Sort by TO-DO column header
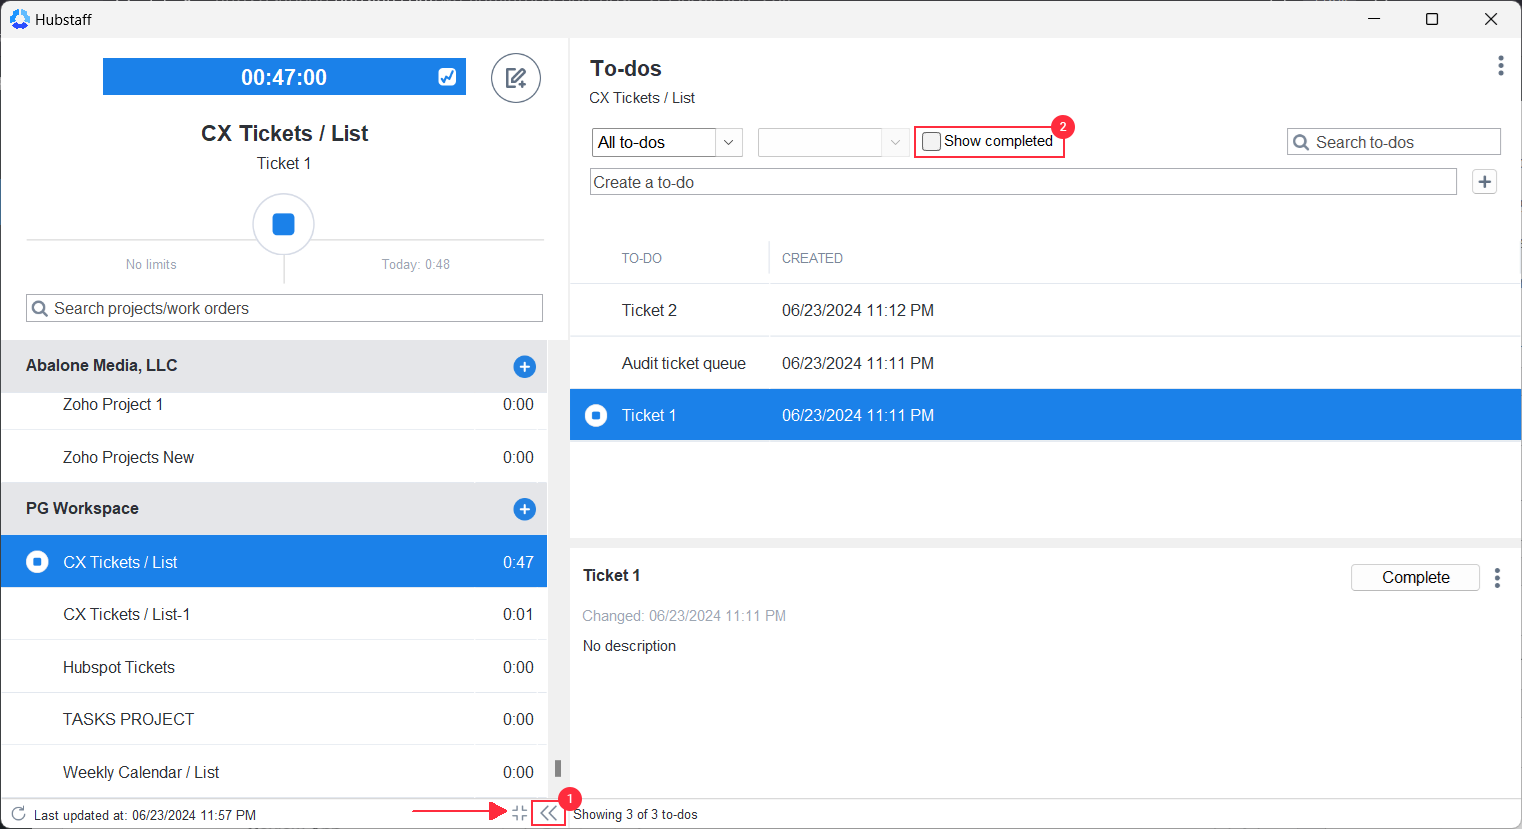 pos(642,258)
